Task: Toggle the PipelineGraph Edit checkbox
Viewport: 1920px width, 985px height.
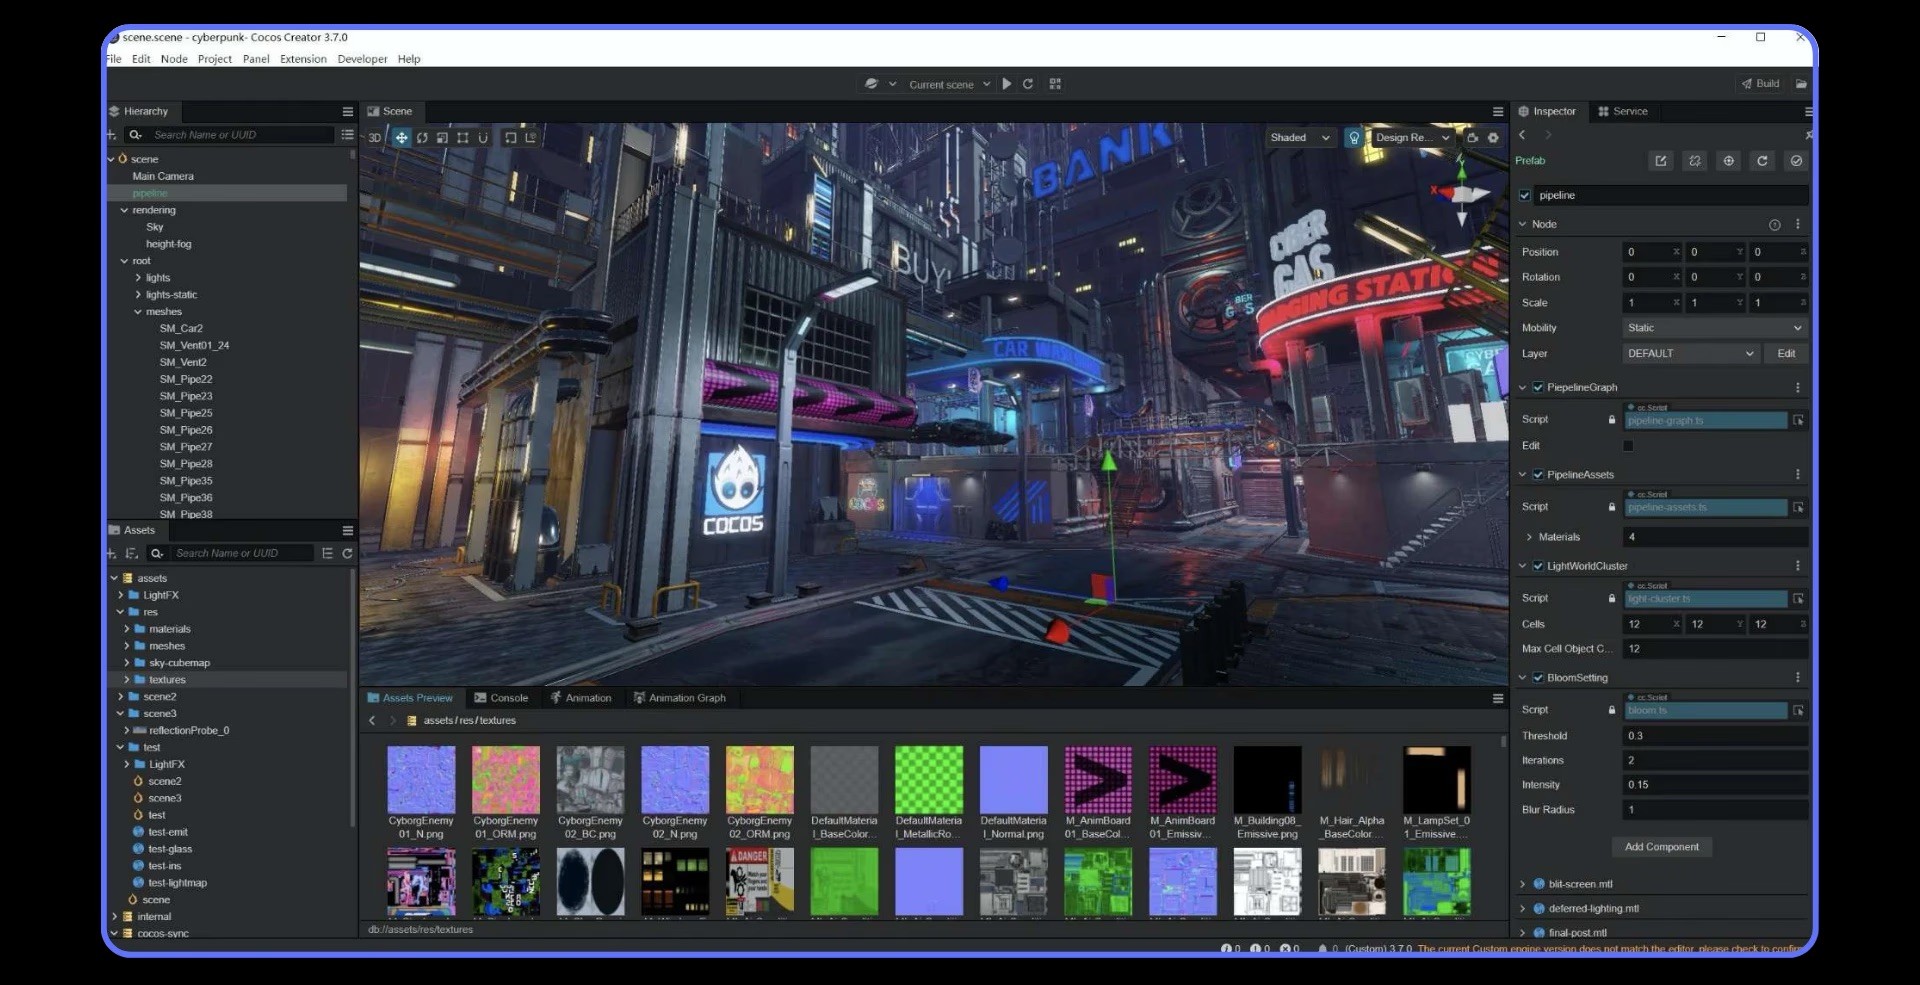Action: (1628, 446)
